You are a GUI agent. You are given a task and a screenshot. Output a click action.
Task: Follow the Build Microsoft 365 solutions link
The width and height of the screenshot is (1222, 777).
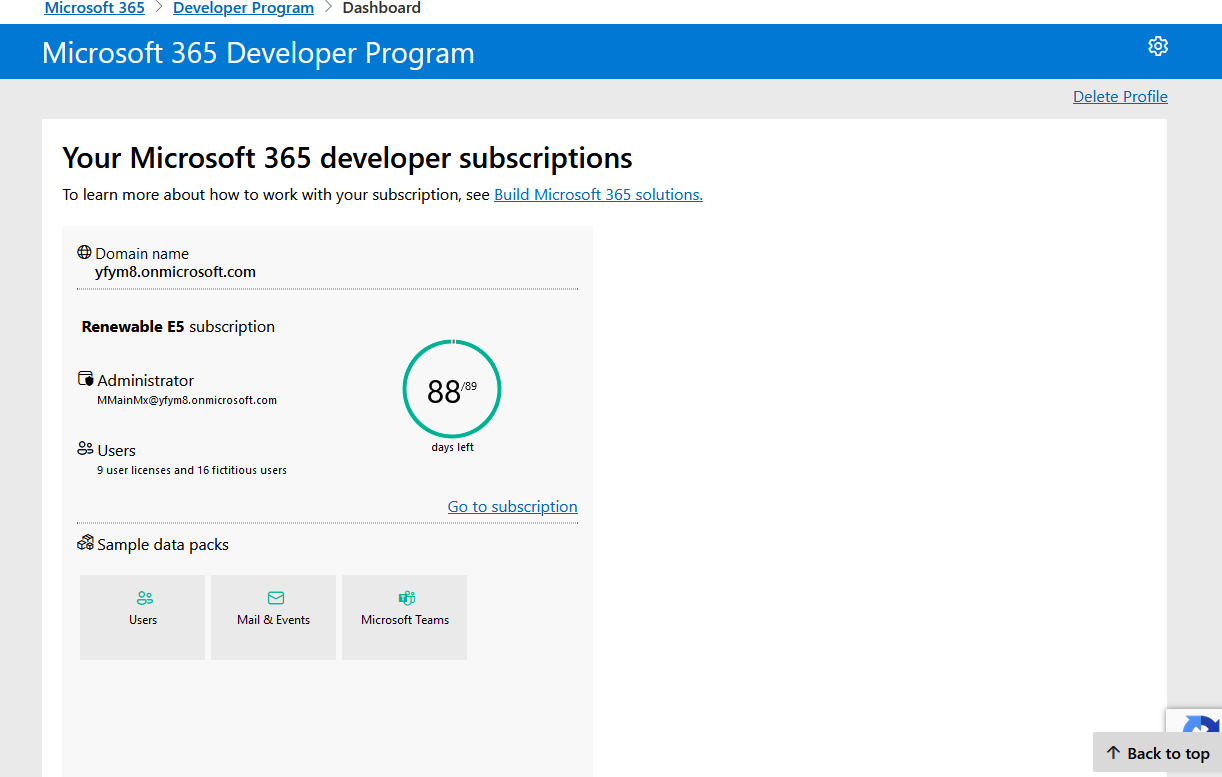pyautogui.click(x=597, y=194)
